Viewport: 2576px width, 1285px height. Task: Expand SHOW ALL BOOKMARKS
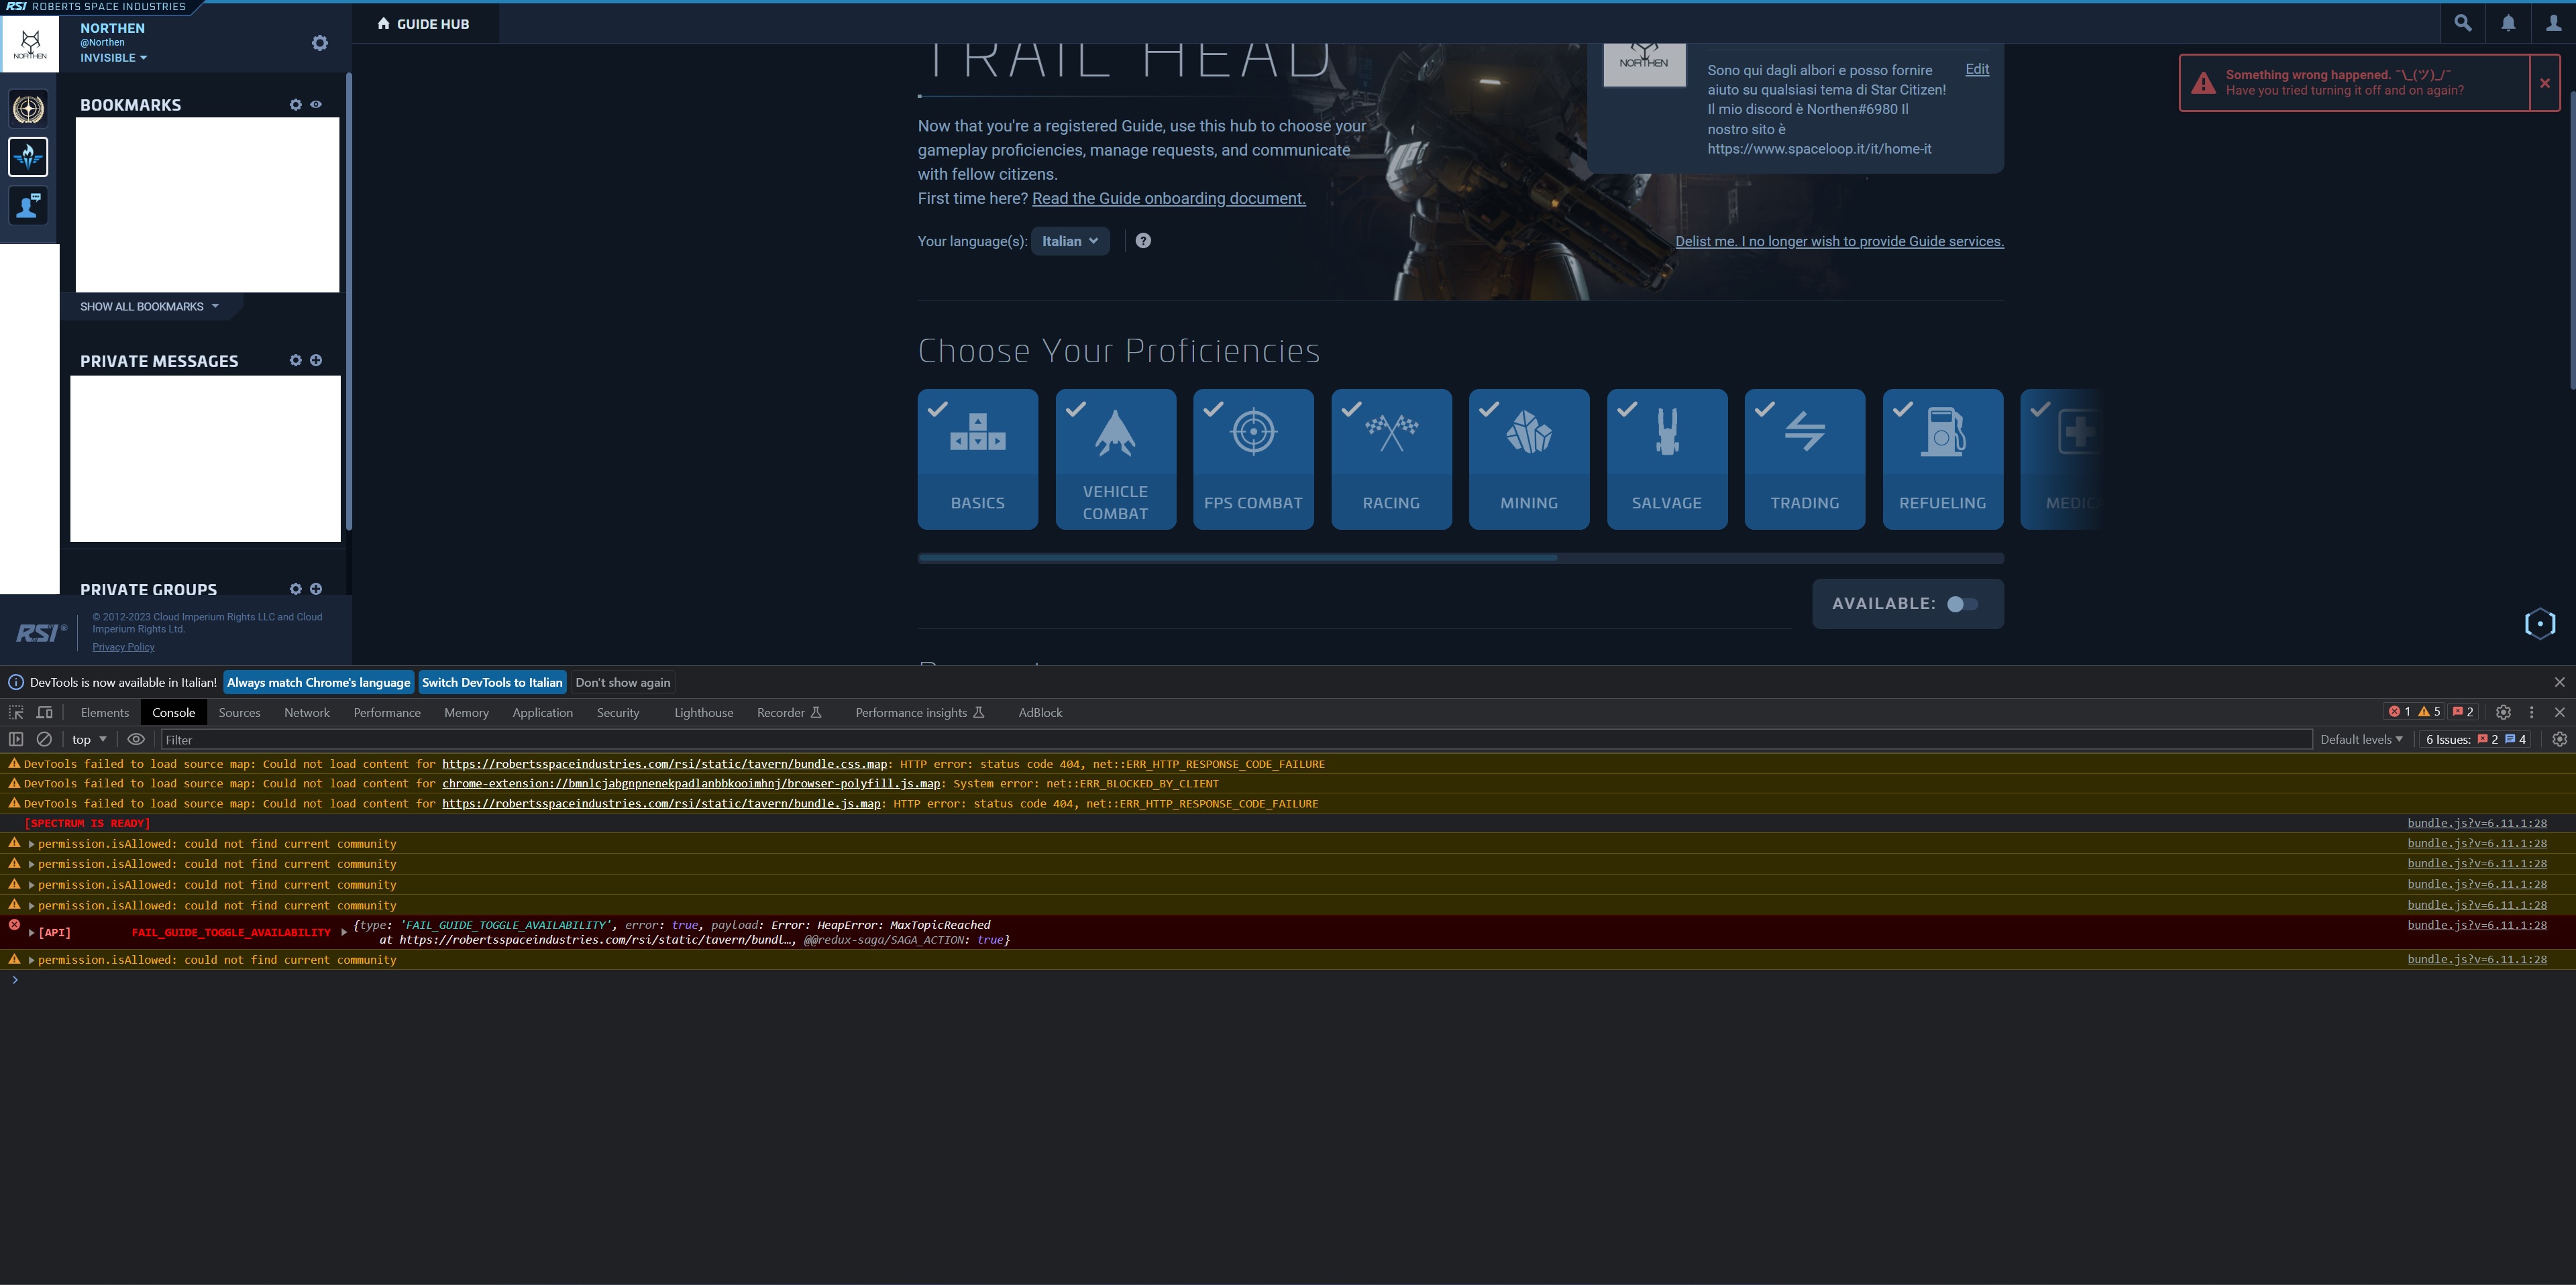(149, 307)
